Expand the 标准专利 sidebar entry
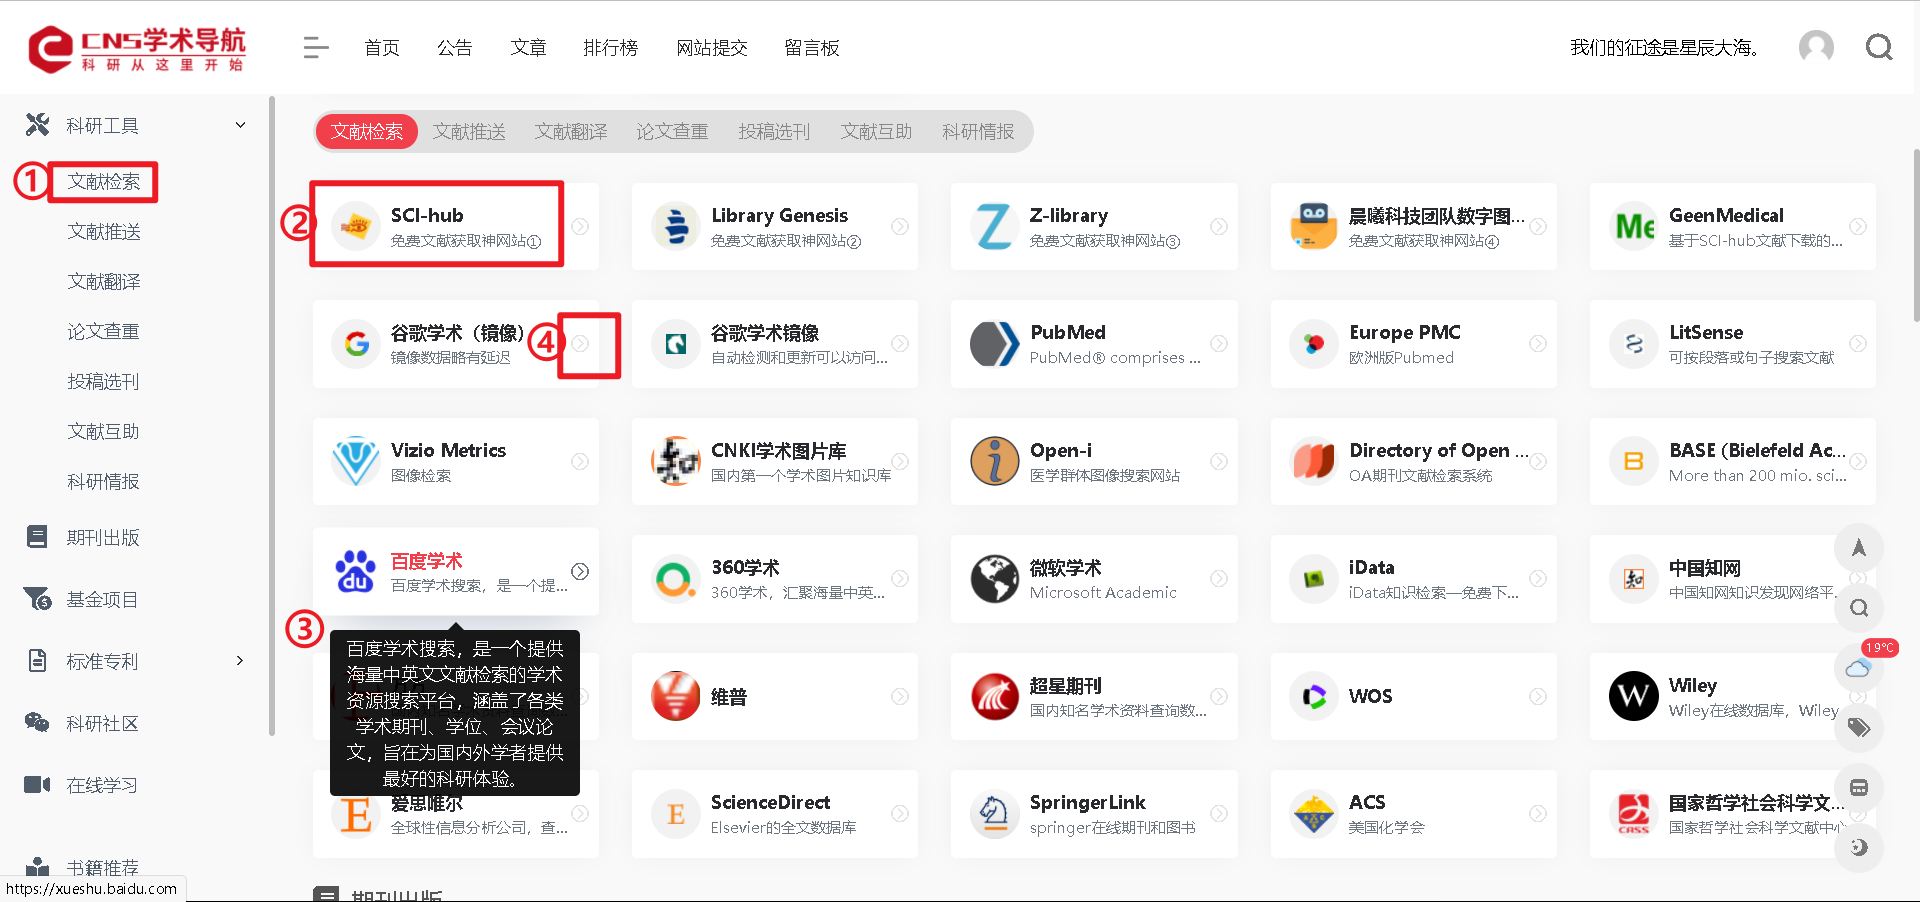1920x902 pixels. [x=240, y=660]
